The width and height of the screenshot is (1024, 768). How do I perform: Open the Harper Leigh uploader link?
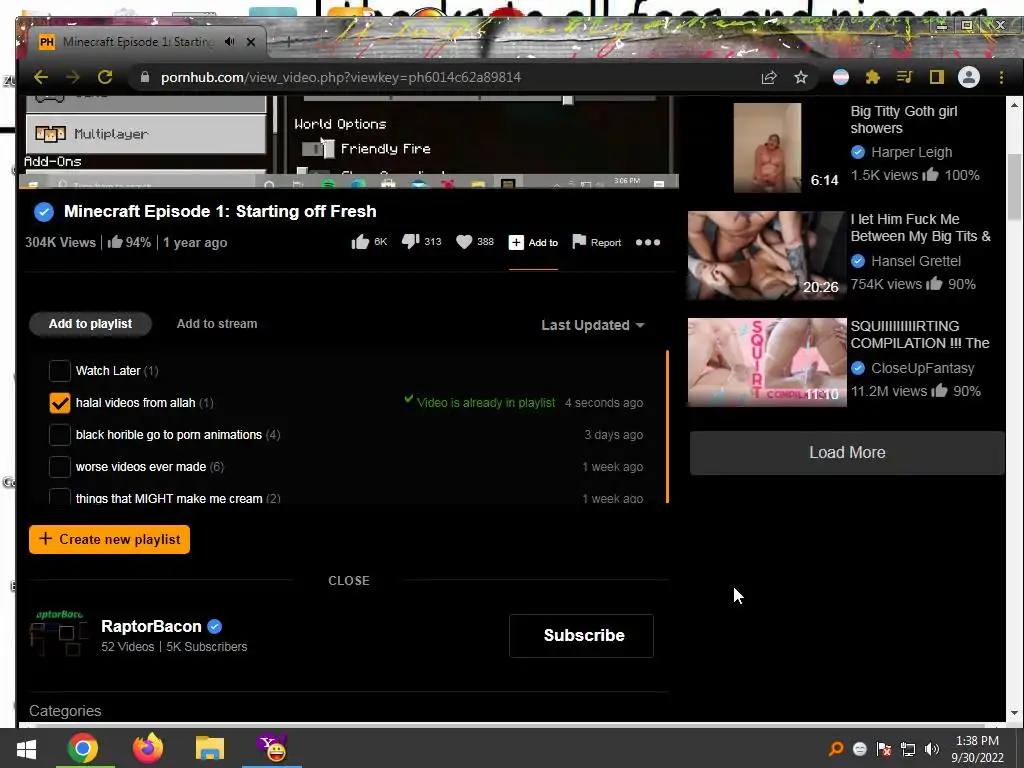click(912, 152)
